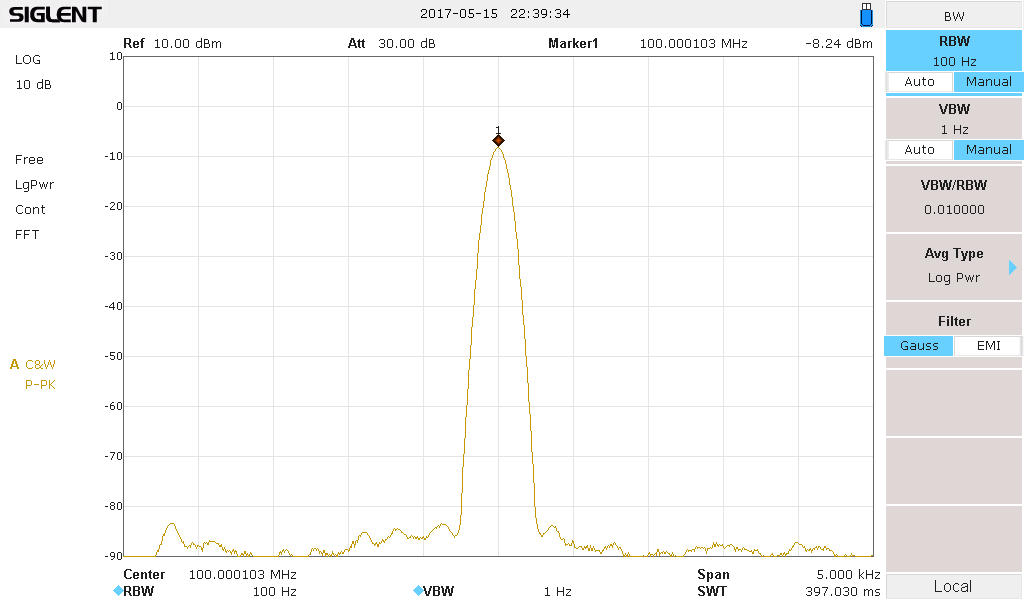
Task: Select the VBW/RBW ratio softkey
Action: click(x=953, y=197)
